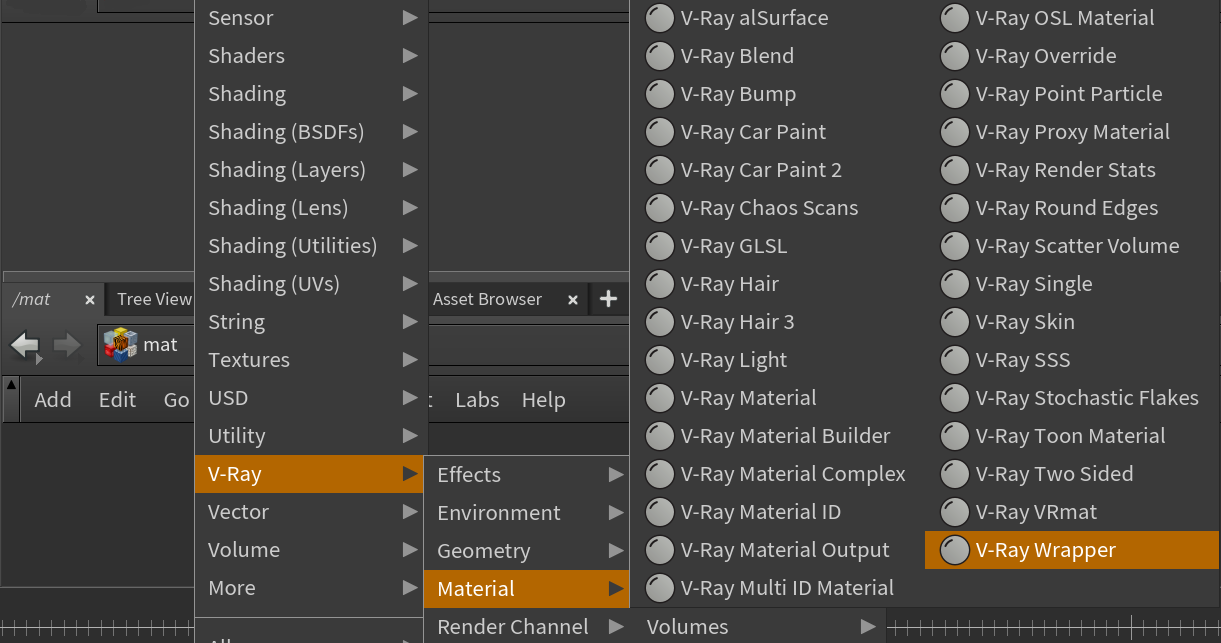The width and height of the screenshot is (1221, 643).
Task: Click the V-Ray Proxy Material icon
Action: pos(956,132)
